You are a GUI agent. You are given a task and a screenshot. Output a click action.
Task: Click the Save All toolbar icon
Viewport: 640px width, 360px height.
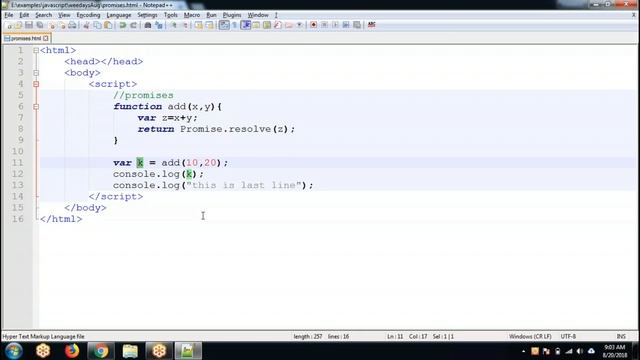click(40, 25)
